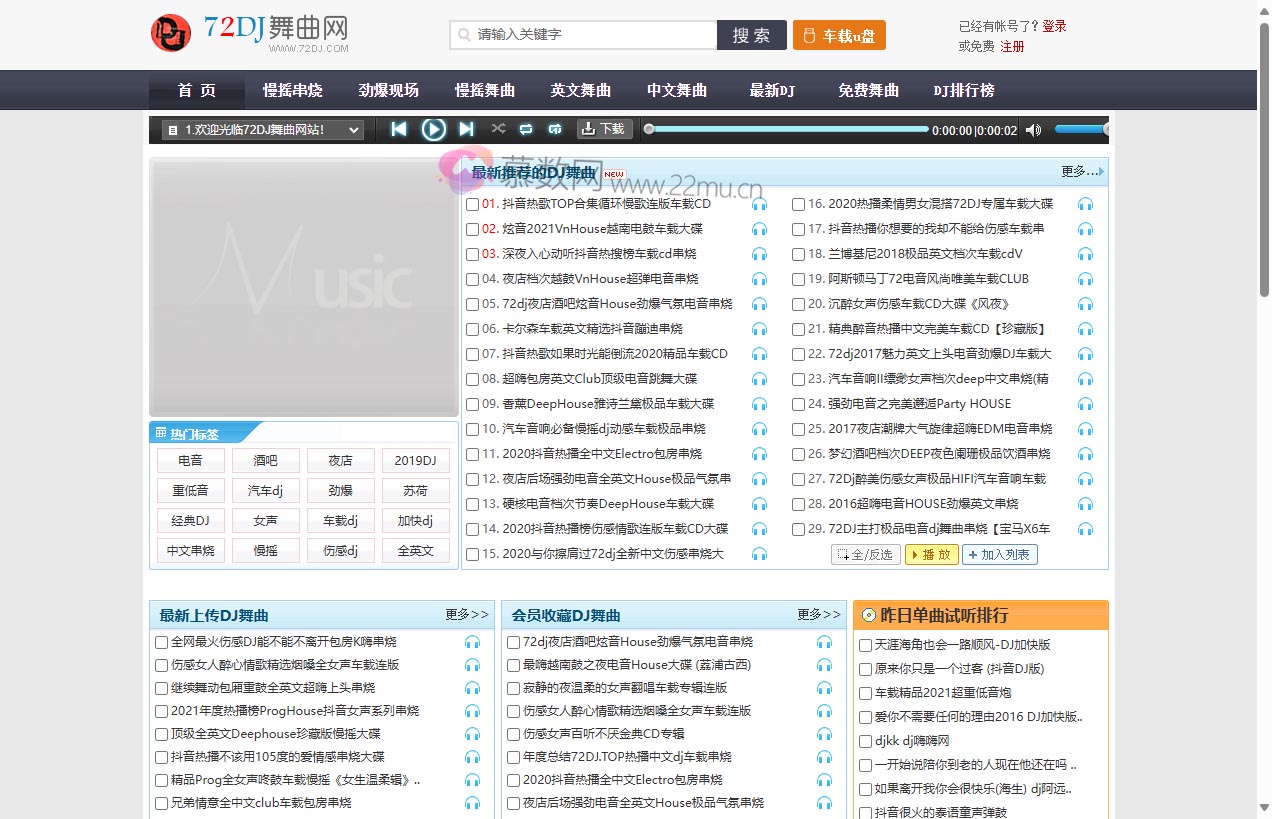1272x819 pixels.
Task: Click the play button in the music player
Action: 433,129
